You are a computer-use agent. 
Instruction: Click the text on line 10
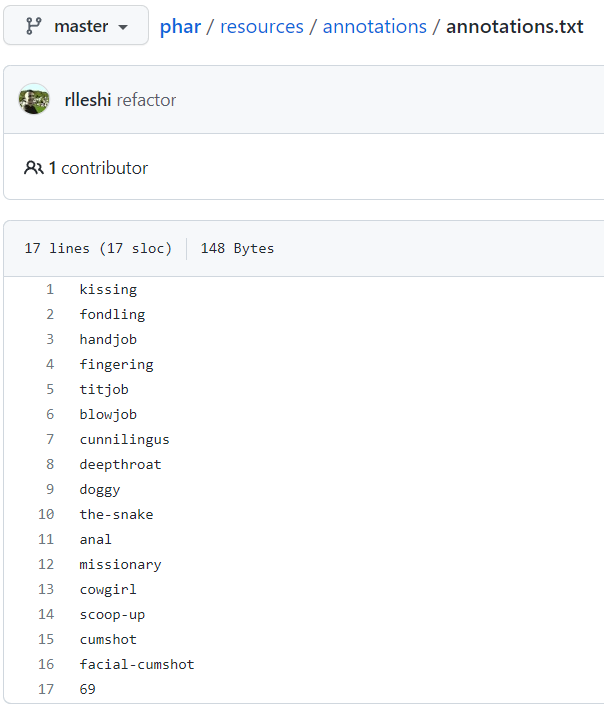116,514
